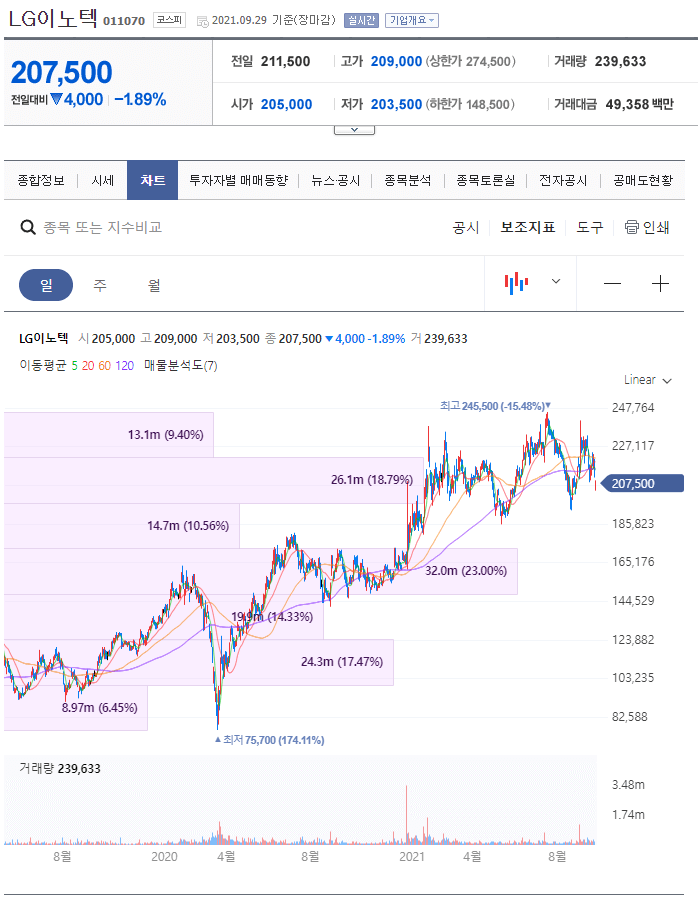Viewport: 698px width, 901px height.
Task: Expand chart type dropdown chevron
Action: click(x=556, y=282)
